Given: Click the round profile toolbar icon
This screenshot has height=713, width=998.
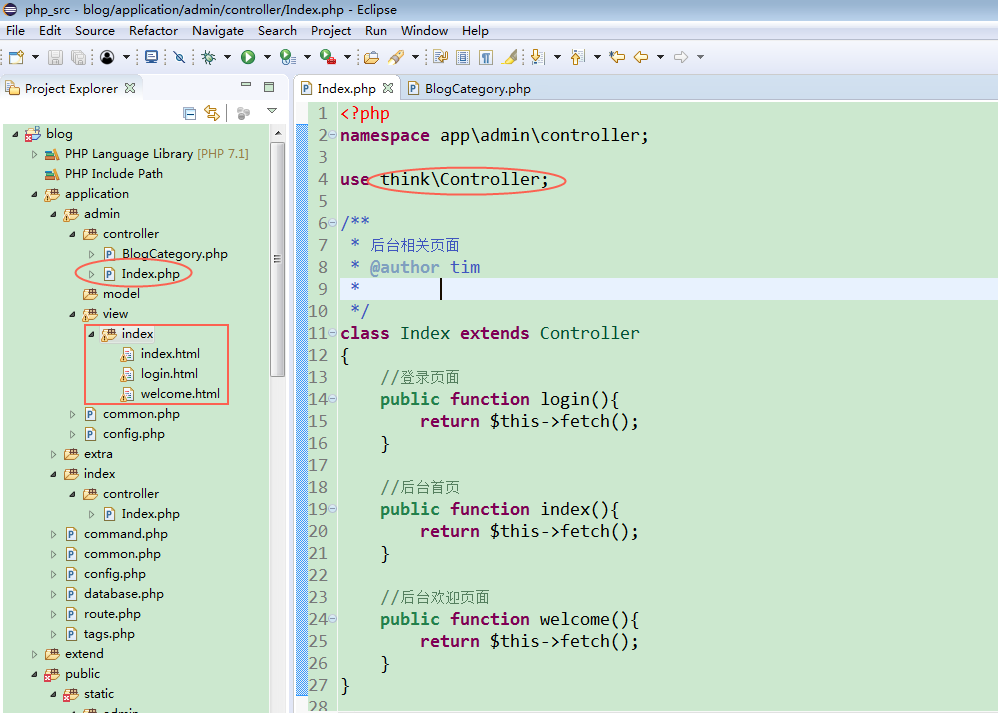Looking at the screenshot, I should (x=107, y=57).
